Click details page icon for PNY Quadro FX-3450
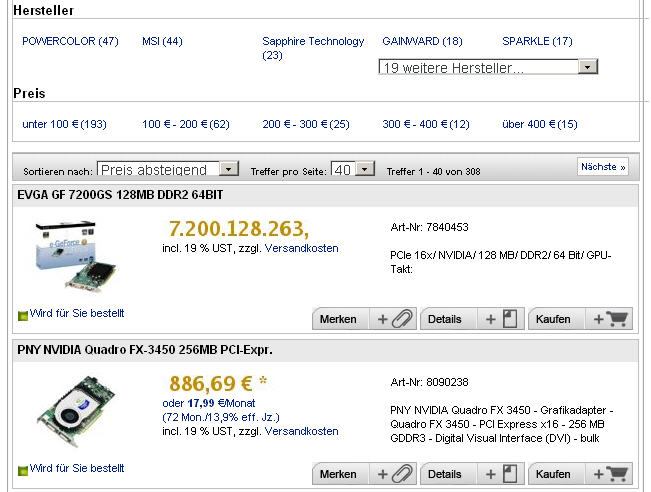651x492 pixels. click(510, 474)
